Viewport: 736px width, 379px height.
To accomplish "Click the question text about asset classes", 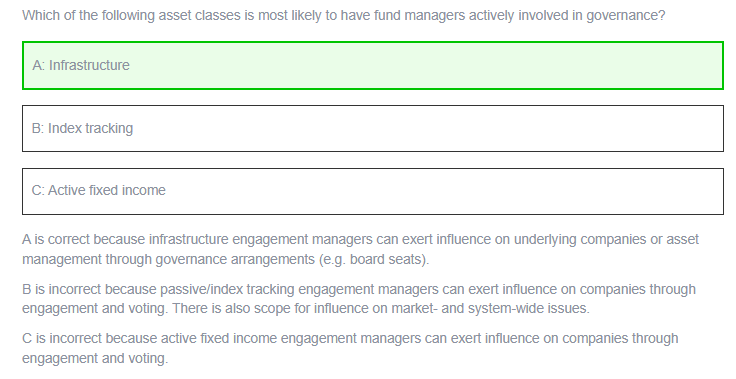I will point(344,15).
